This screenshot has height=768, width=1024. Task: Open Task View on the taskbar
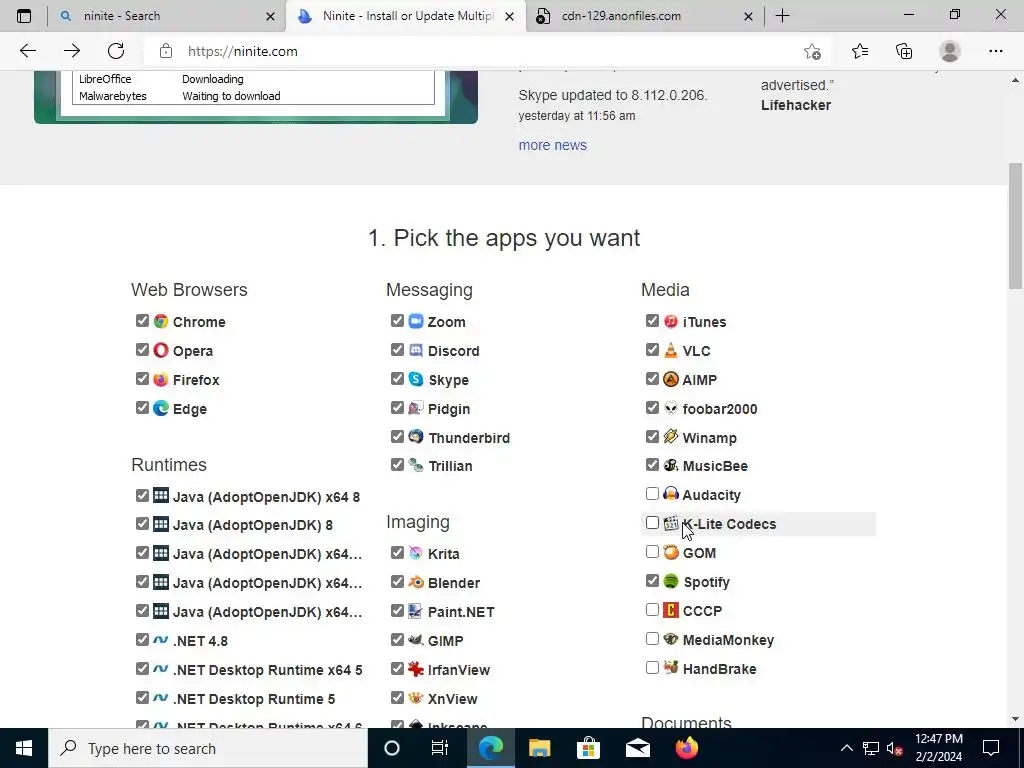click(x=440, y=748)
